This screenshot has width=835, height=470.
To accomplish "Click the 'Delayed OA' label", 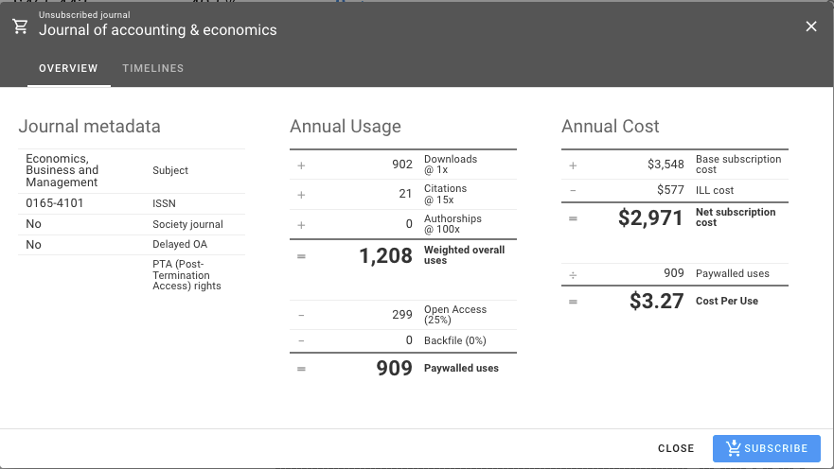I will tap(179, 244).
